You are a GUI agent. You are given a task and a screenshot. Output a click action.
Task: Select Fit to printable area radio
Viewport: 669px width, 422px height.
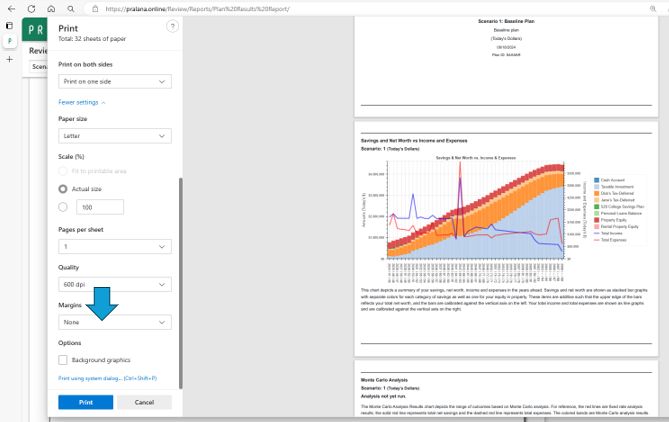pos(63,171)
